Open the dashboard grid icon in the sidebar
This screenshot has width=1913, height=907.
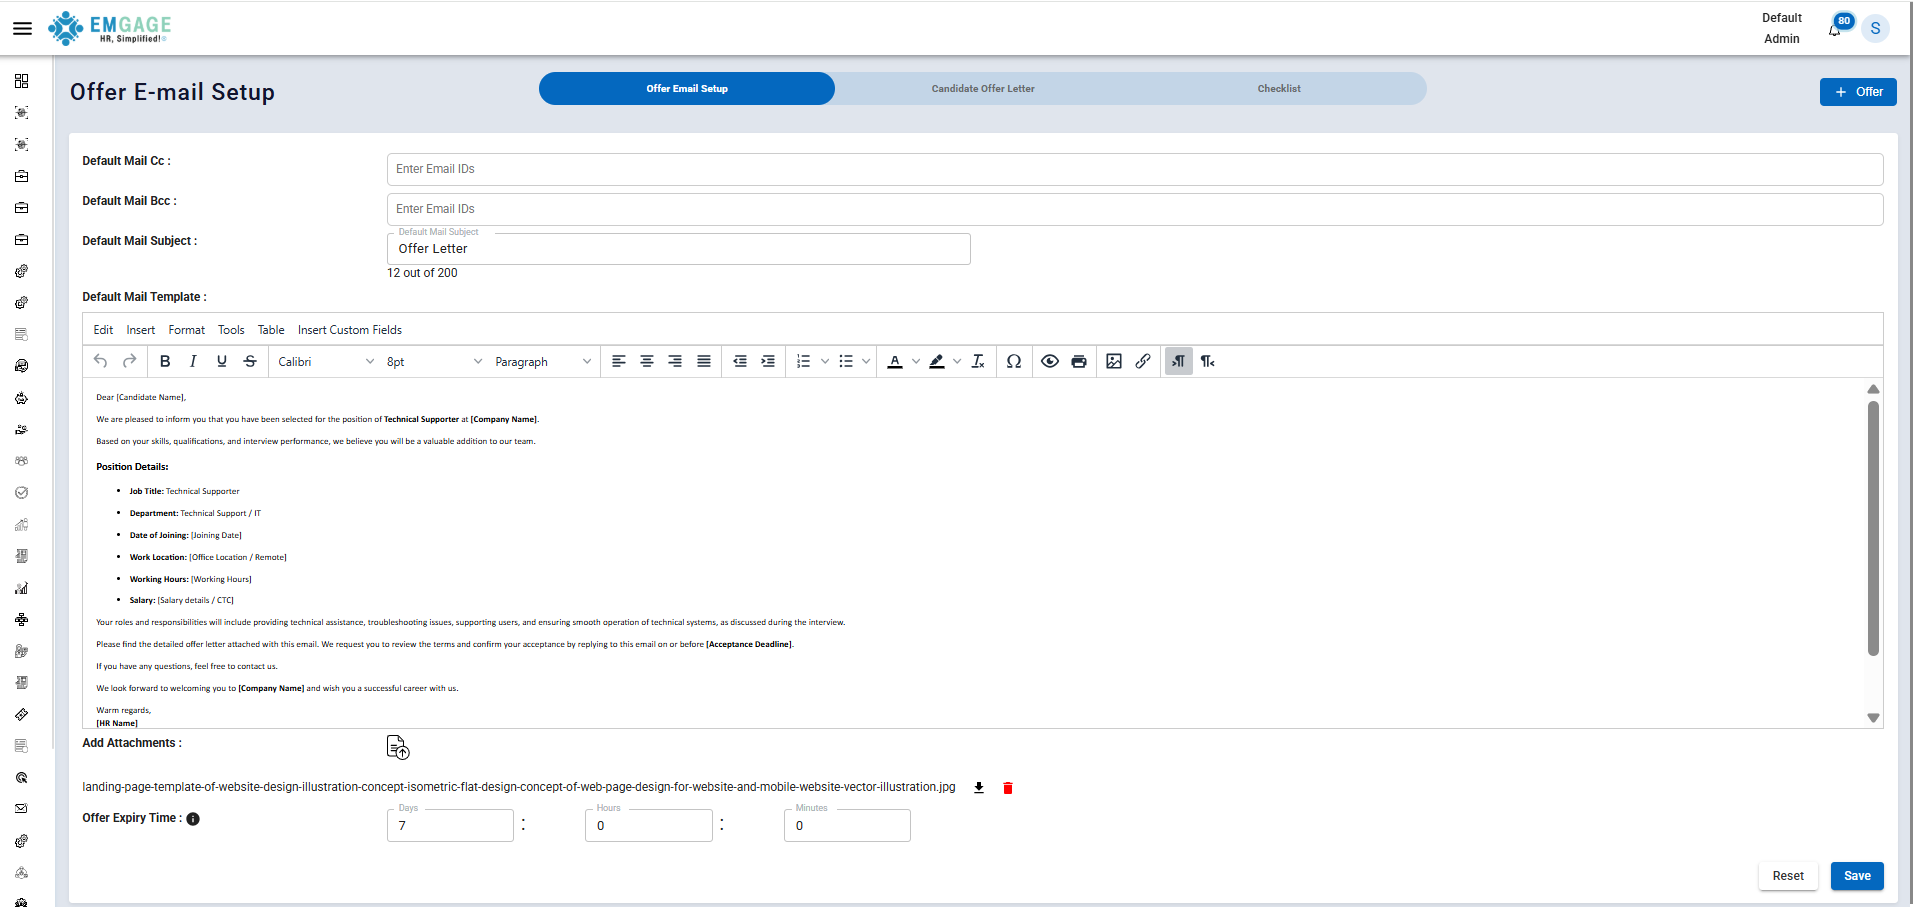pos(21,81)
